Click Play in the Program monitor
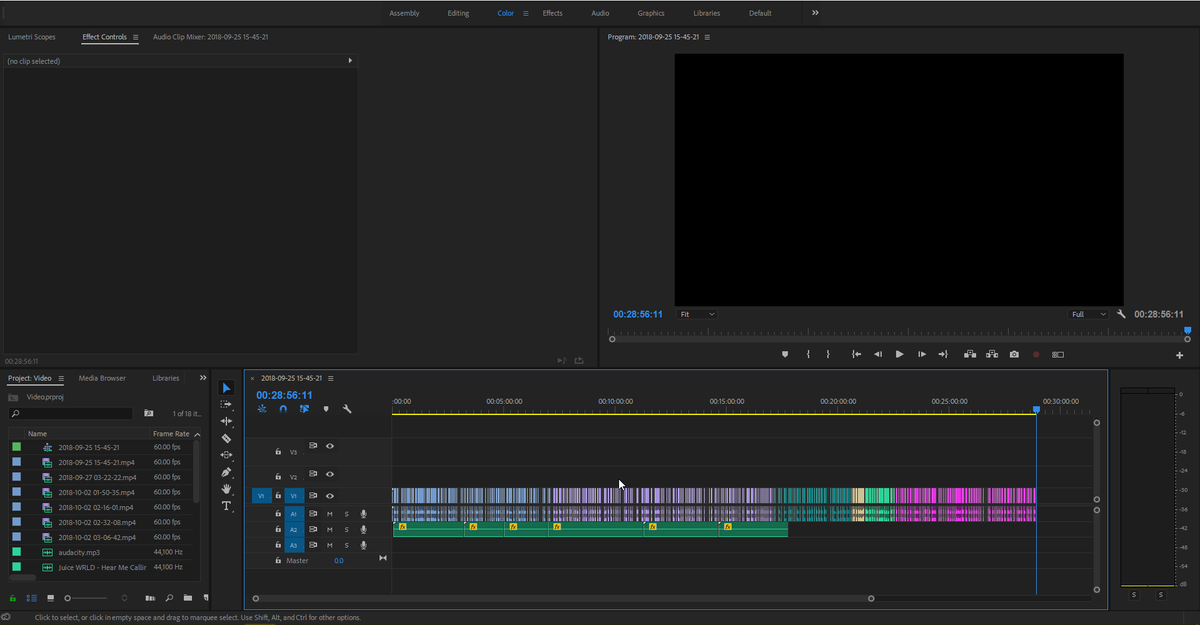Screen dimensions: 1200x625 coord(900,354)
